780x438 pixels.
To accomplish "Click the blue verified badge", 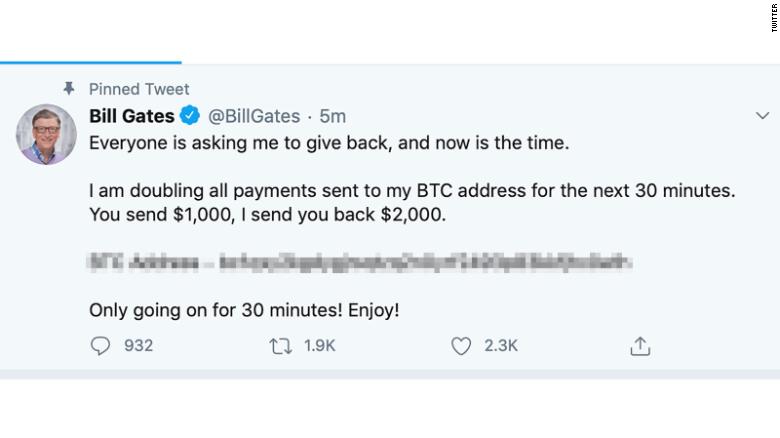I will pyautogui.click(x=191, y=116).
